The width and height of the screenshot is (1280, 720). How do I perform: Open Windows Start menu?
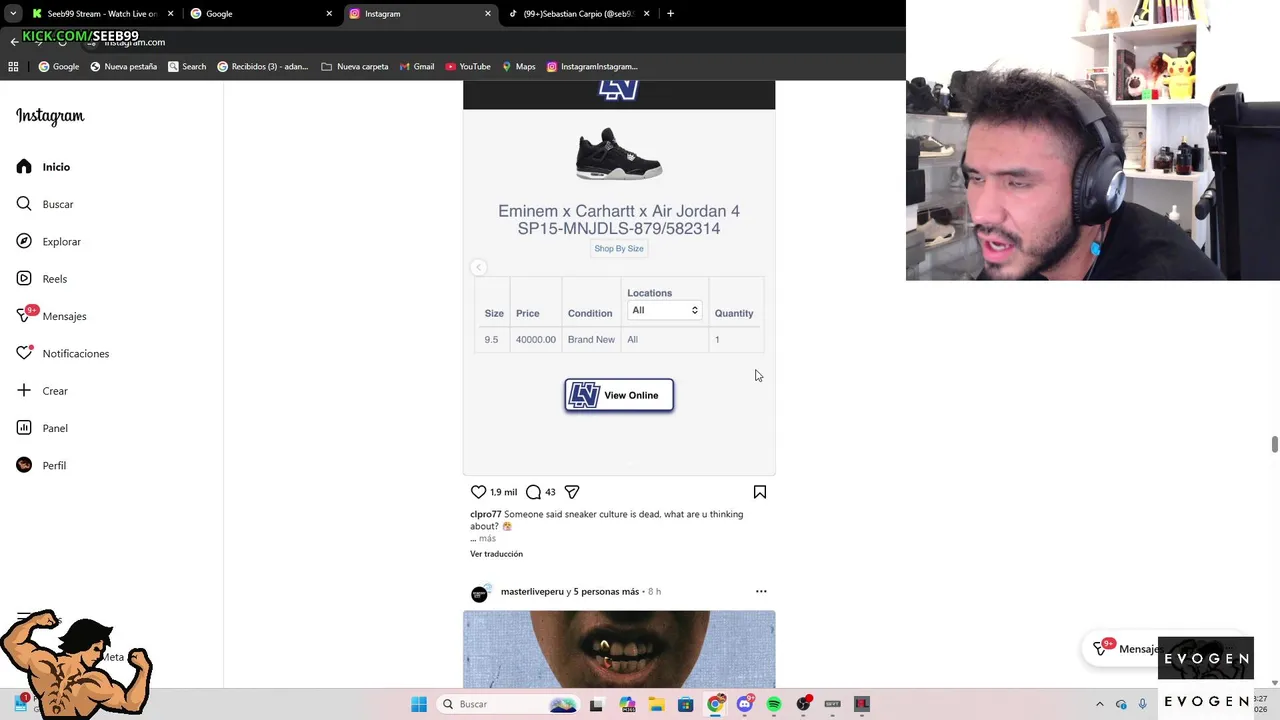click(419, 704)
